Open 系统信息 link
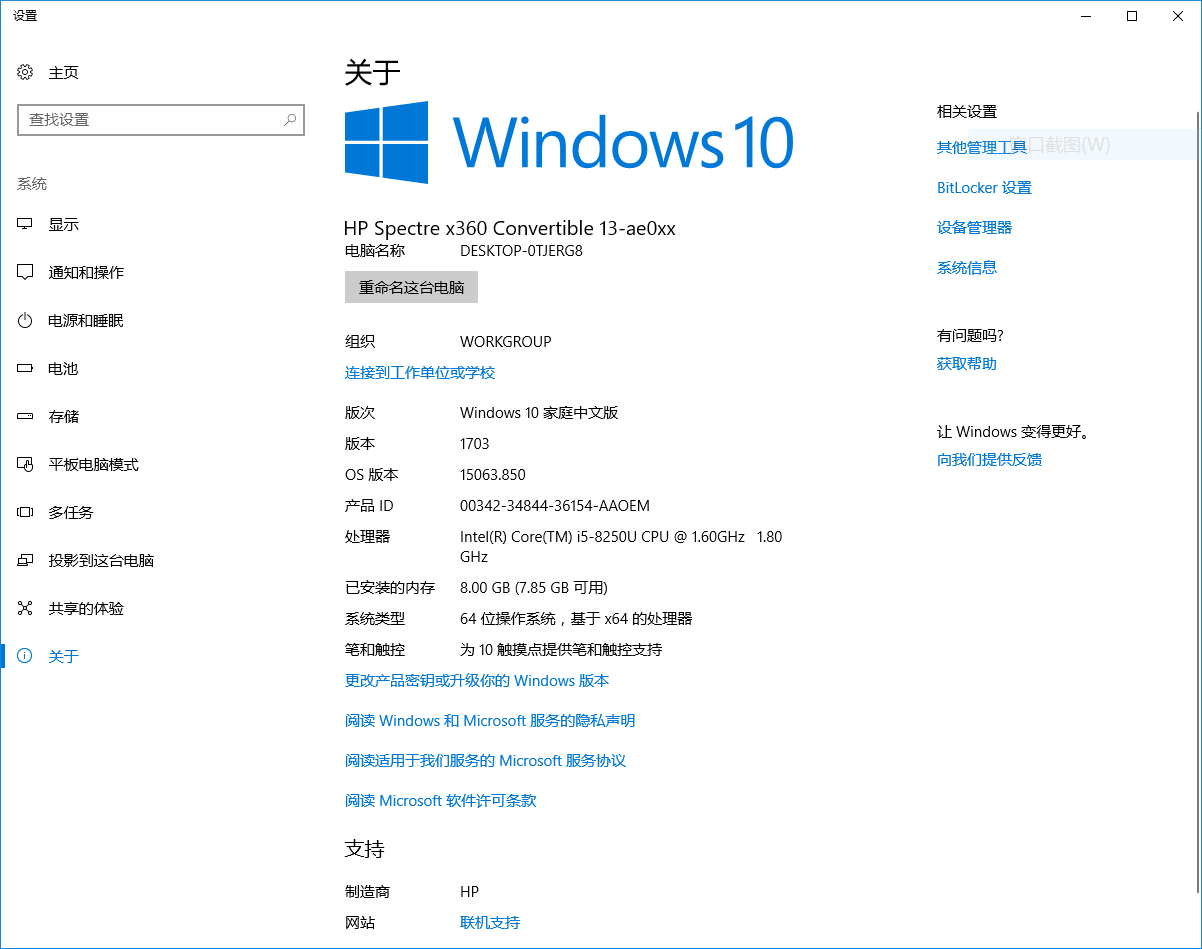 [x=967, y=267]
